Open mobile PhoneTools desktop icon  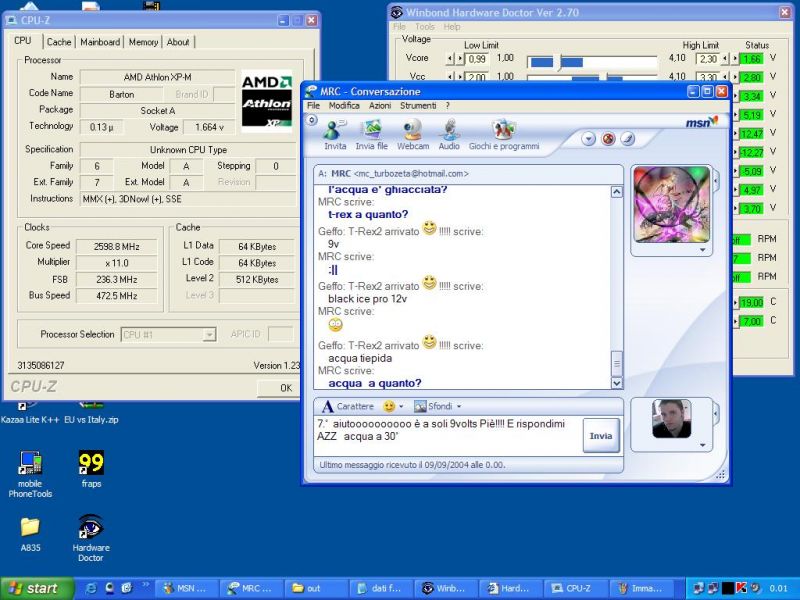[x=30, y=474]
